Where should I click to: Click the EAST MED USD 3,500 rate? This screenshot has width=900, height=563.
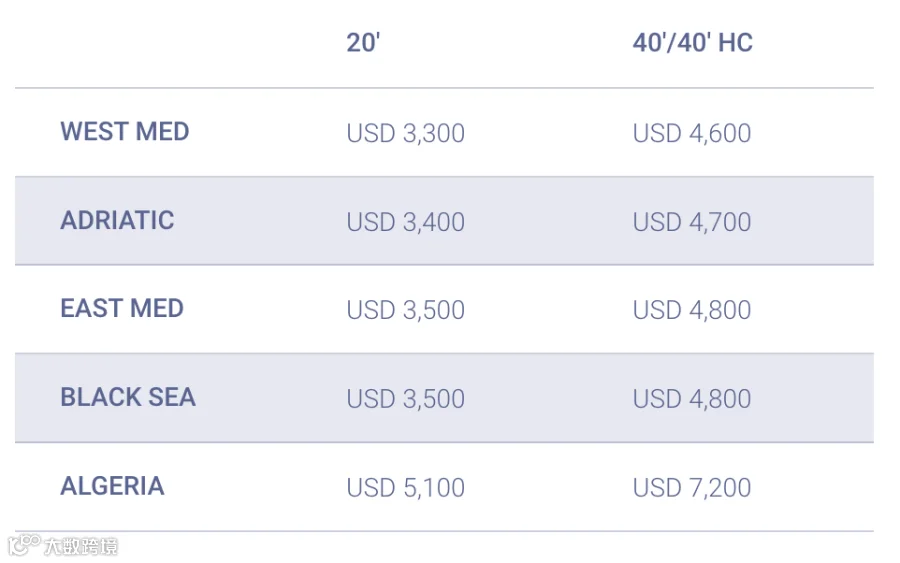[x=405, y=310]
